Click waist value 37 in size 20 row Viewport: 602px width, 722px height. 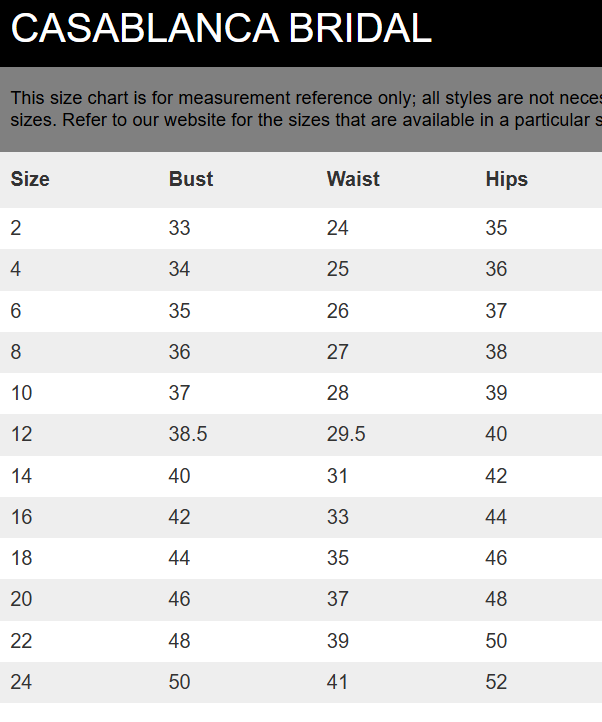pyautogui.click(x=338, y=599)
